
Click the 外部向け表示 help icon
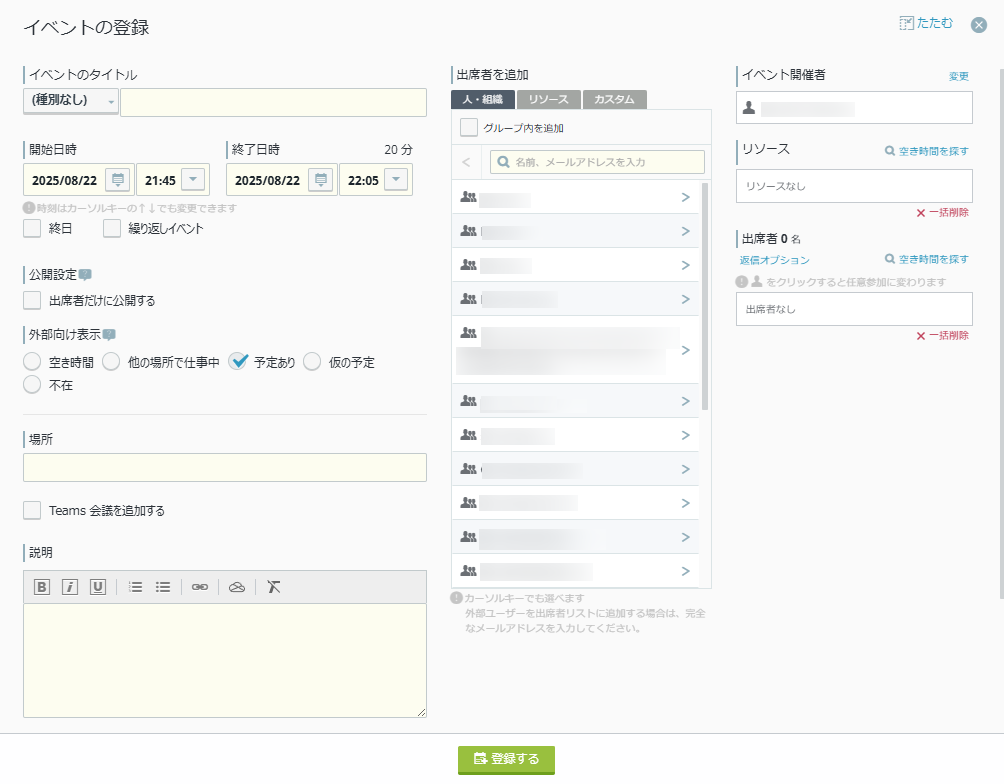click(109, 334)
